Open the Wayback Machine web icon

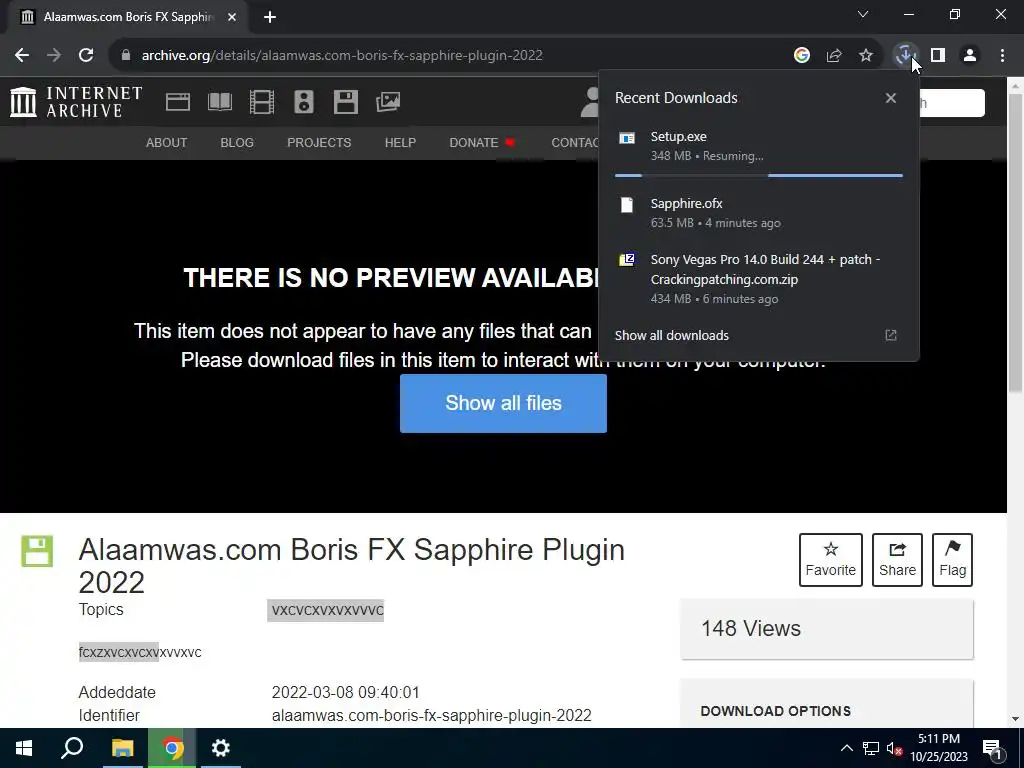pos(178,102)
